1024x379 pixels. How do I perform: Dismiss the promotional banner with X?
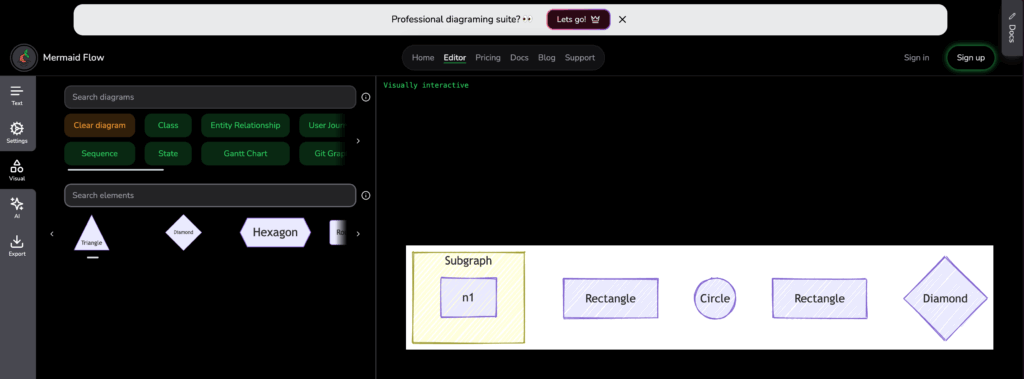pos(622,20)
